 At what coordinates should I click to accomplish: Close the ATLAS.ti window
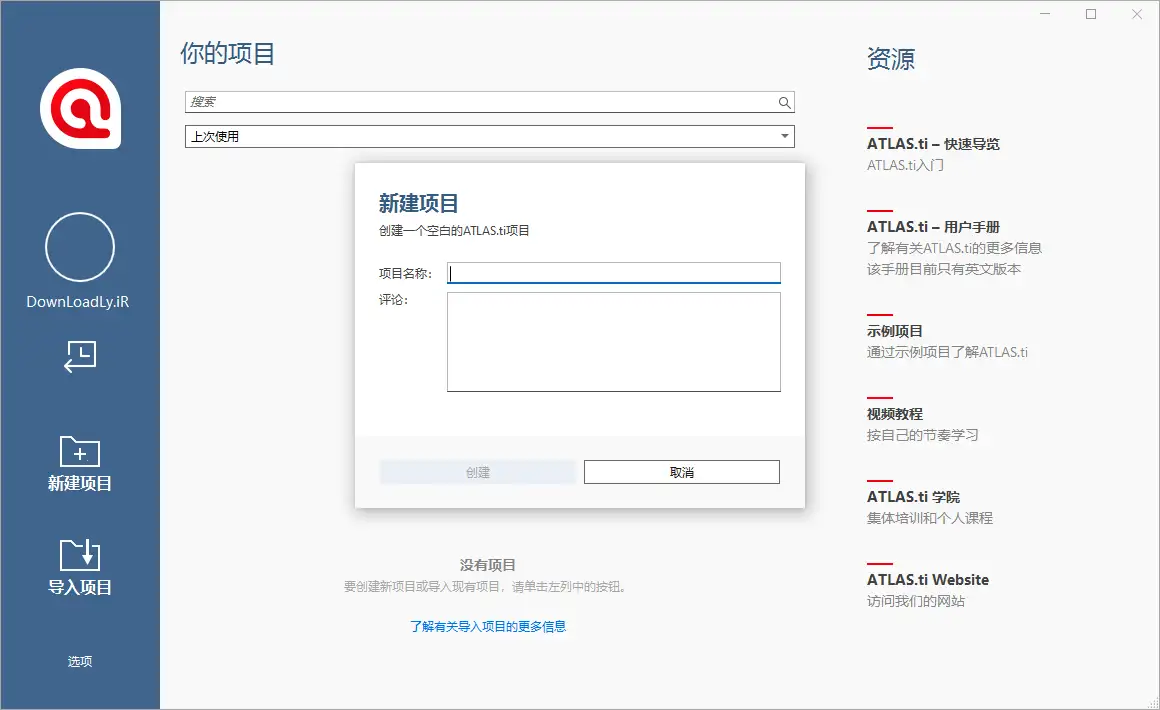pyautogui.click(x=1137, y=14)
